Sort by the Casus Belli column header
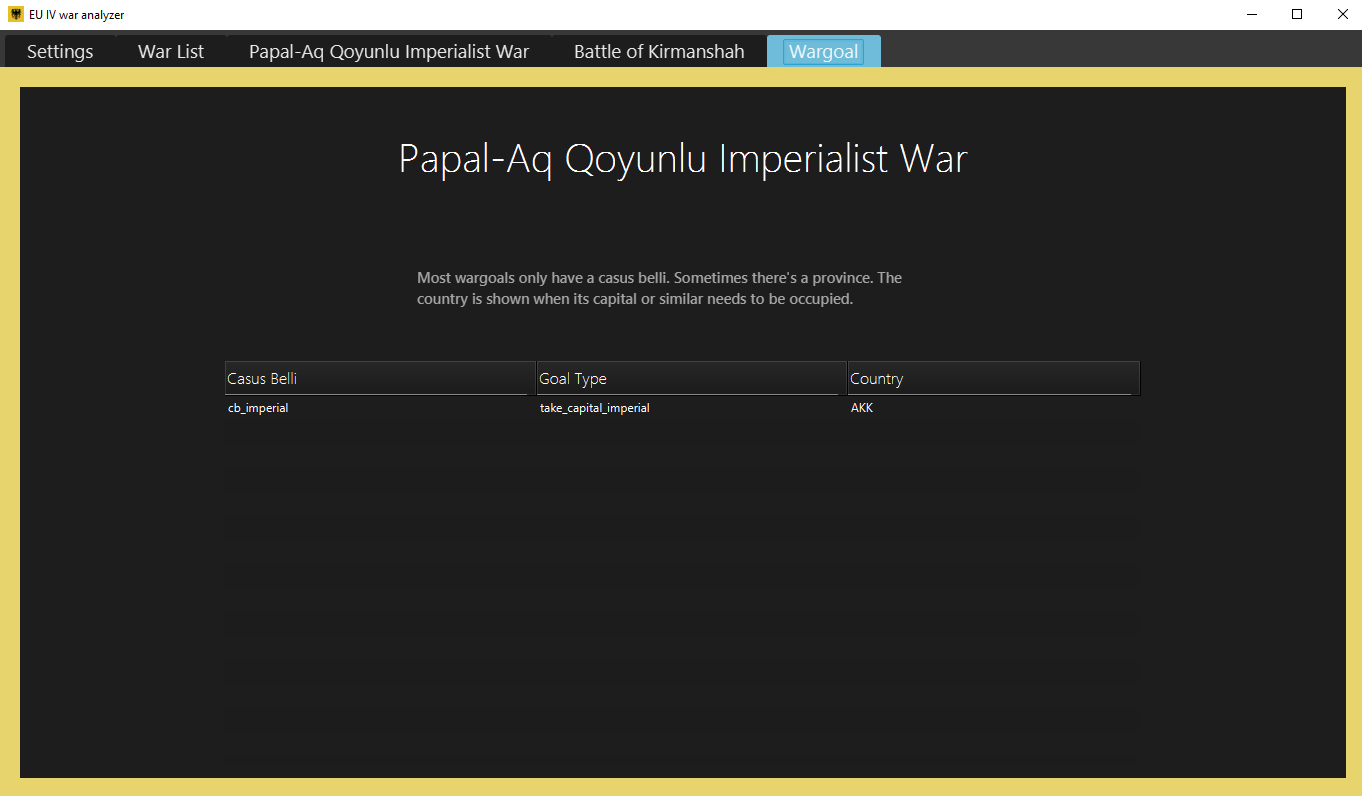Image resolution: width=1362 pixels, height=796 pixels. tap(380, 379)
